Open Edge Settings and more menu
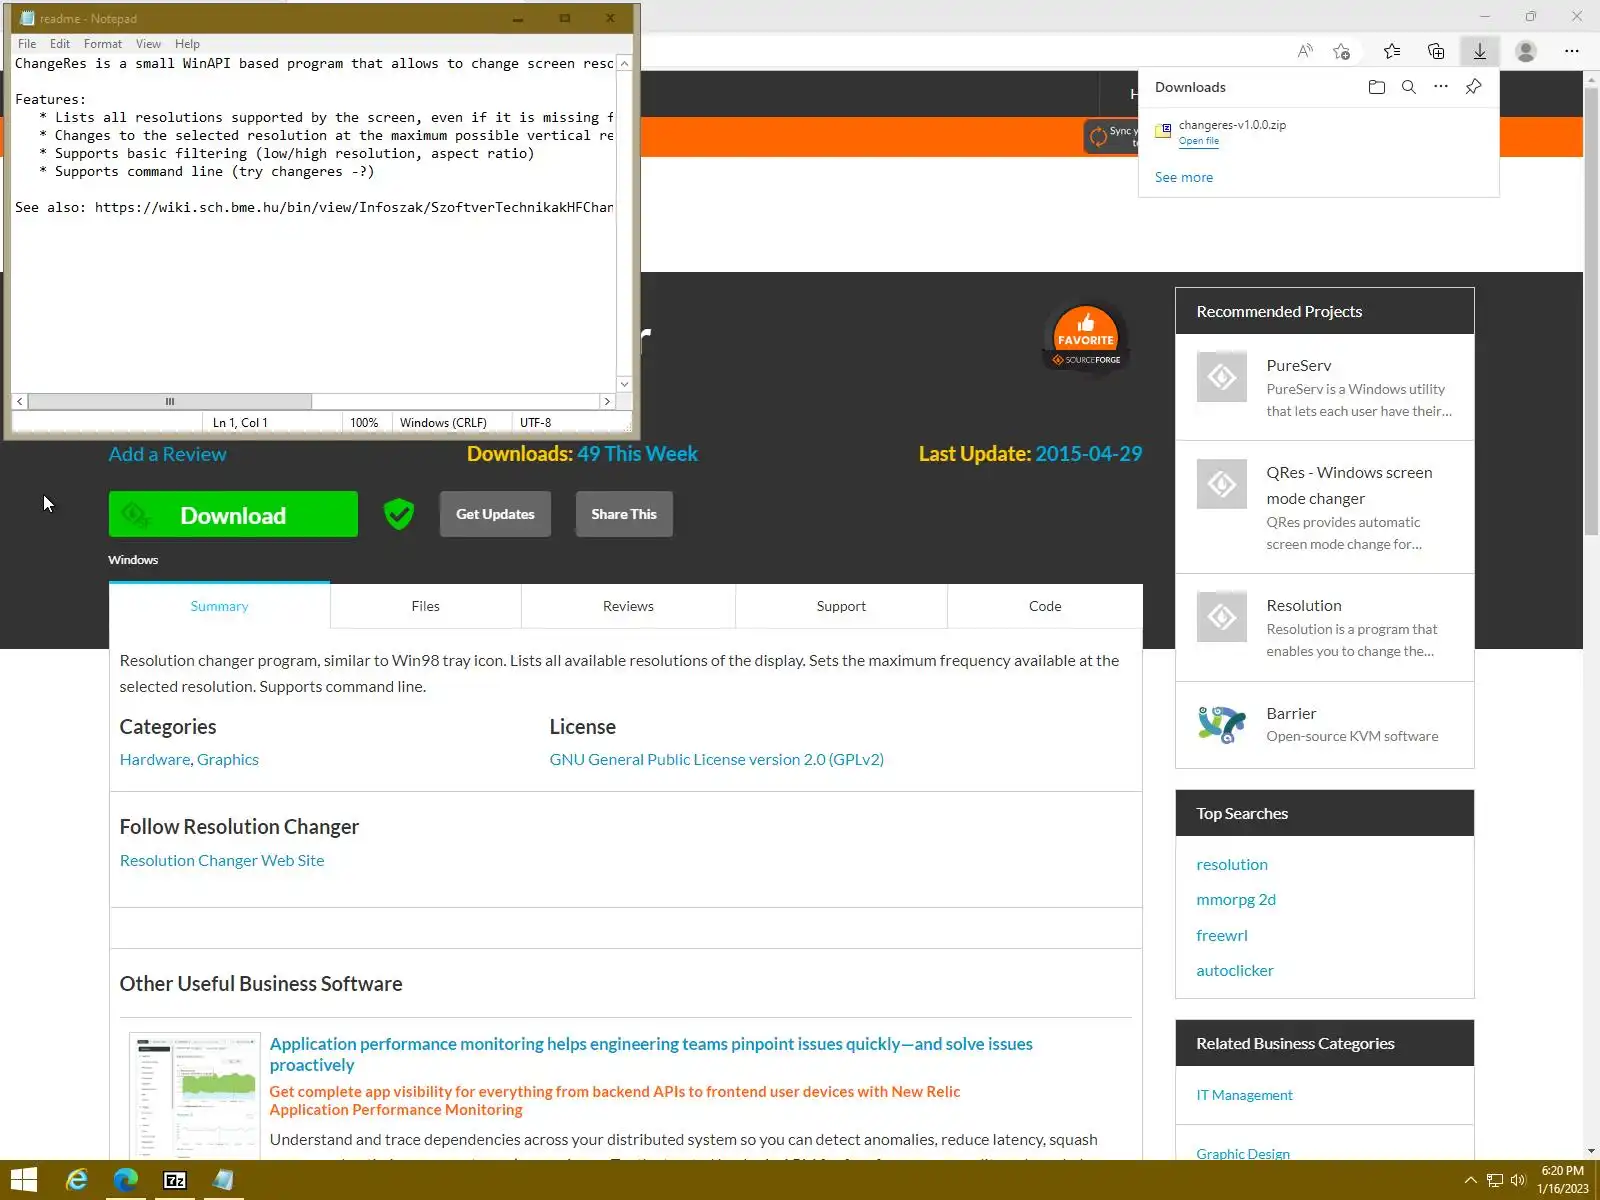 click(1572, 51)
